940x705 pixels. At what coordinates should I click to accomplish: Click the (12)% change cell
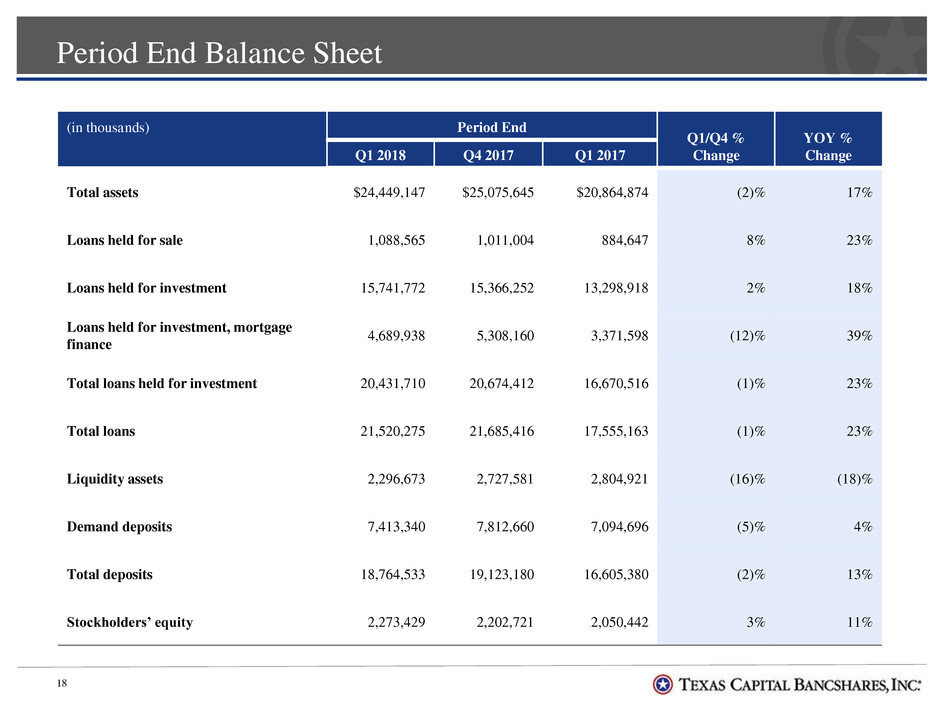(747, 336)
